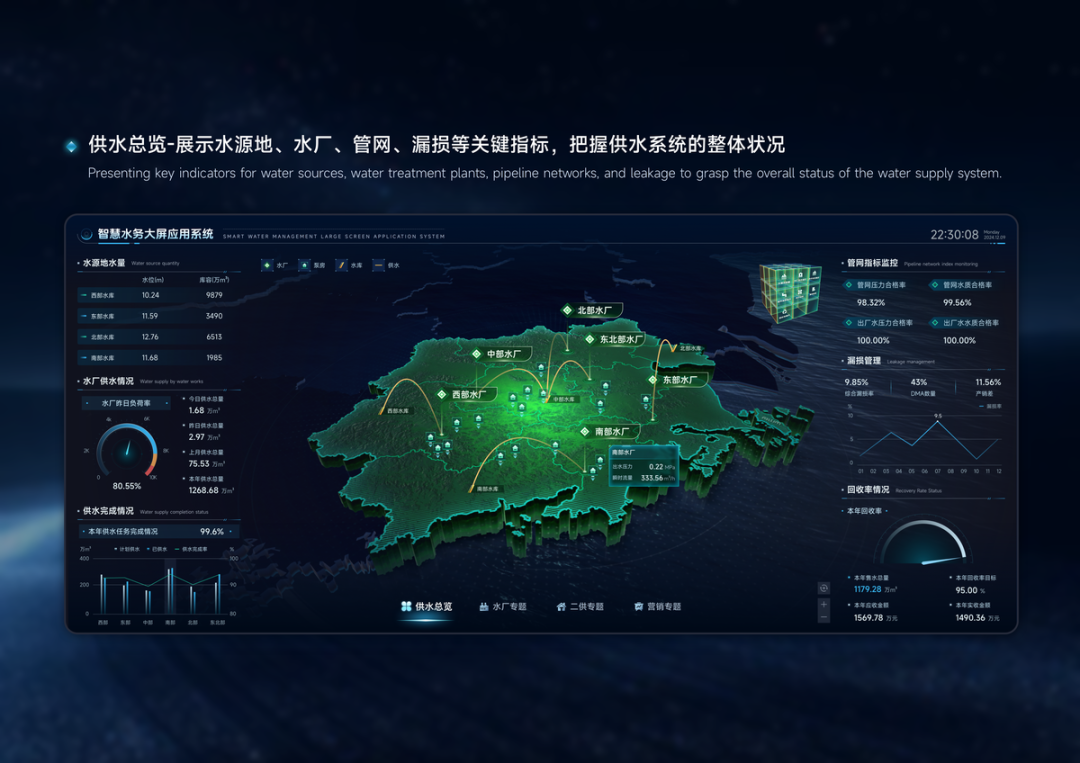Click the 99.6% supply completion progress bar
The image size is (1080, 763).
tap(155, 531)
